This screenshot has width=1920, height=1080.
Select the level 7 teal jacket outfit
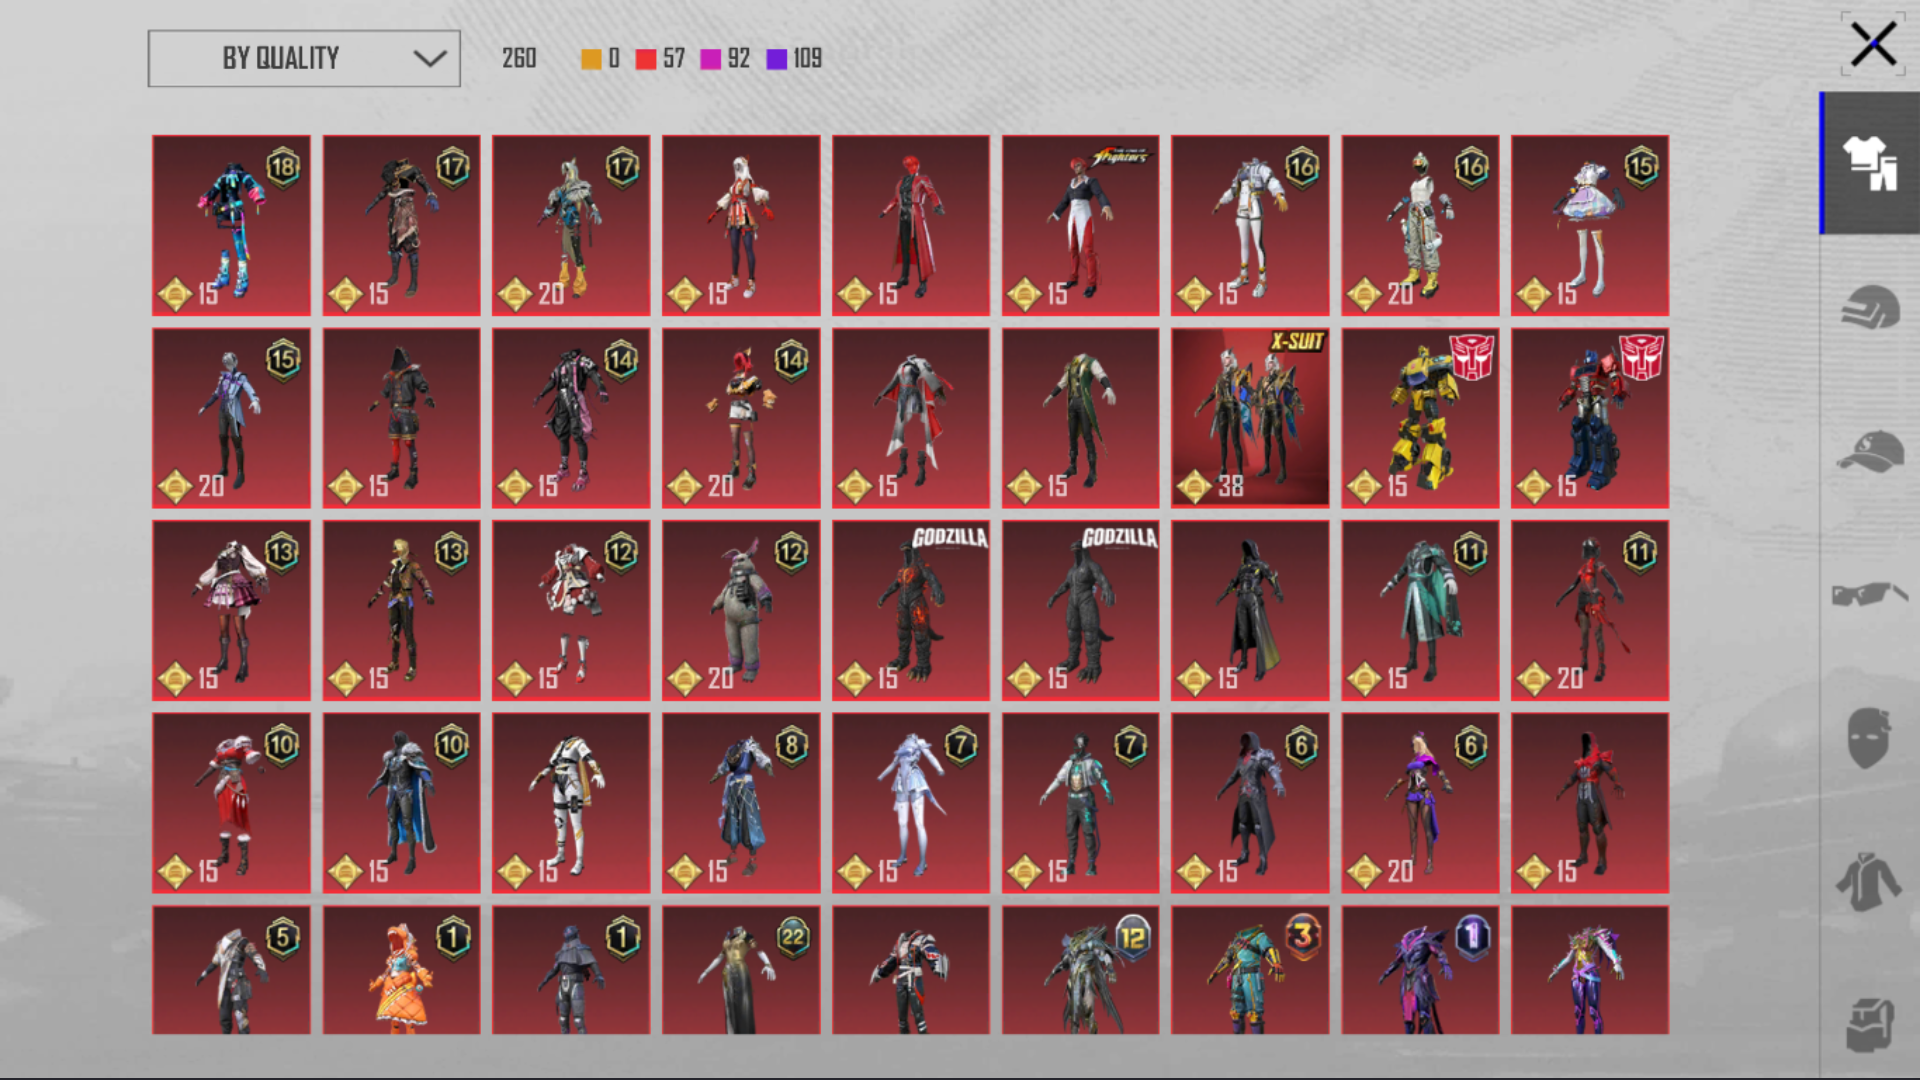tap(1081, 803)
